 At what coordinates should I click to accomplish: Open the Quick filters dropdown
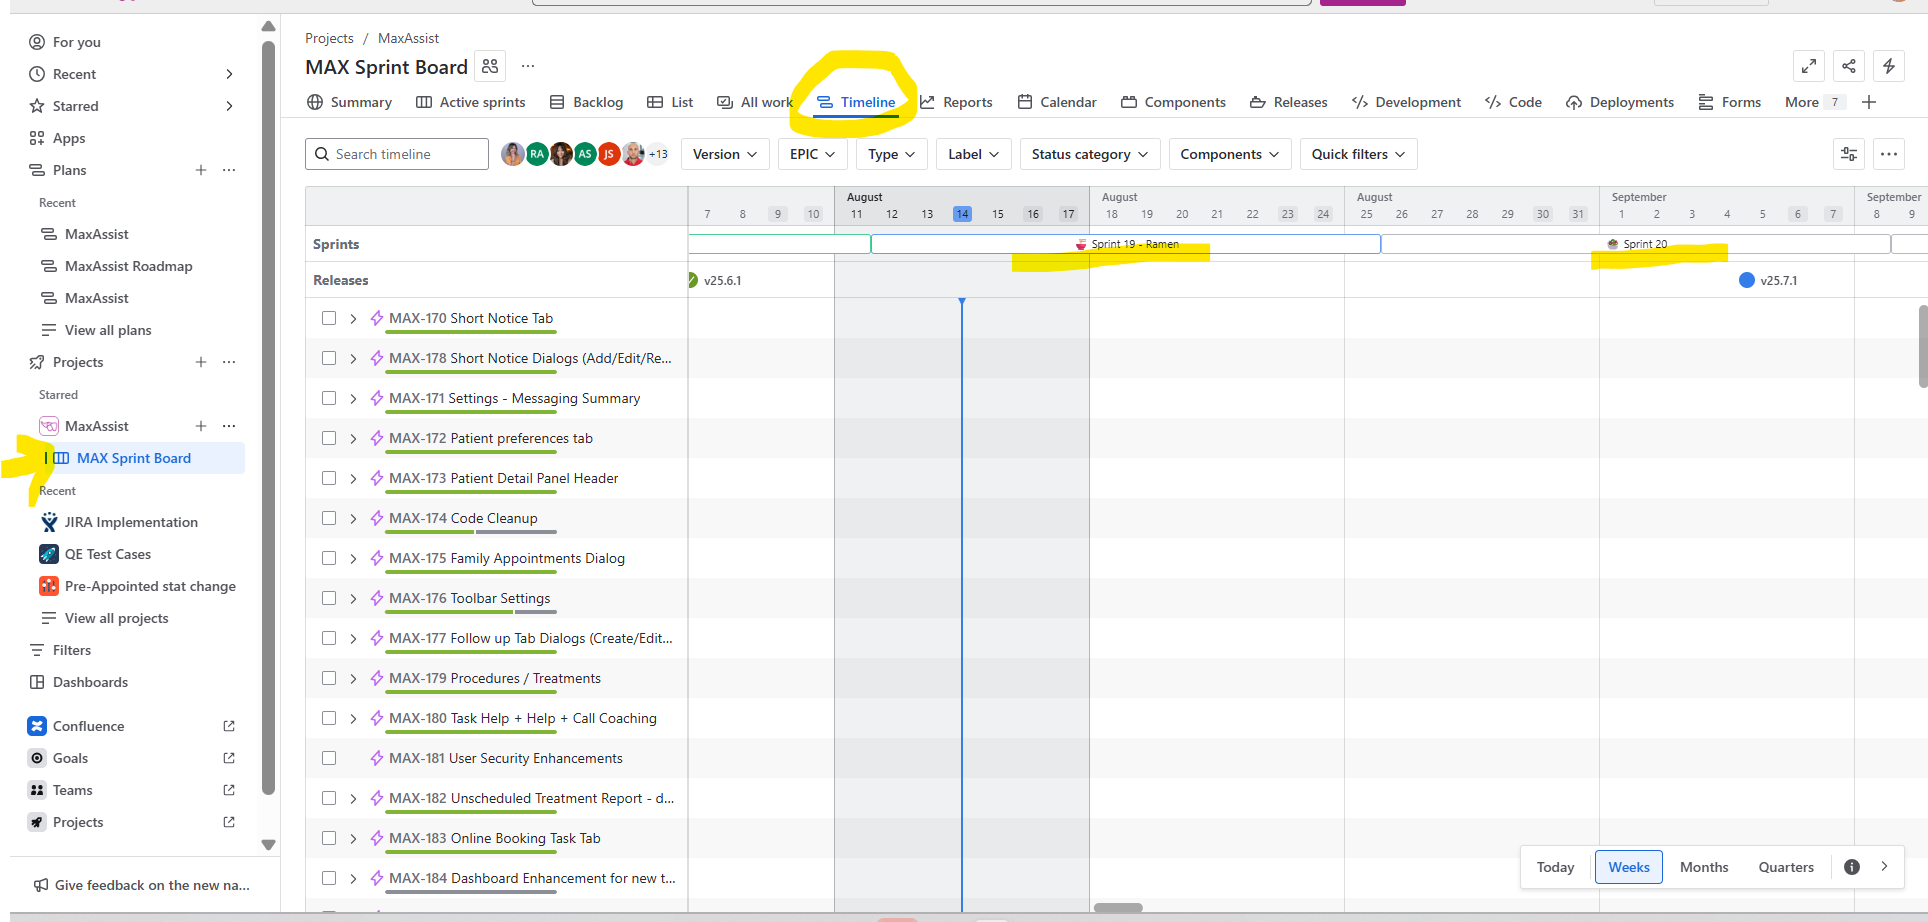(1358, 154)
